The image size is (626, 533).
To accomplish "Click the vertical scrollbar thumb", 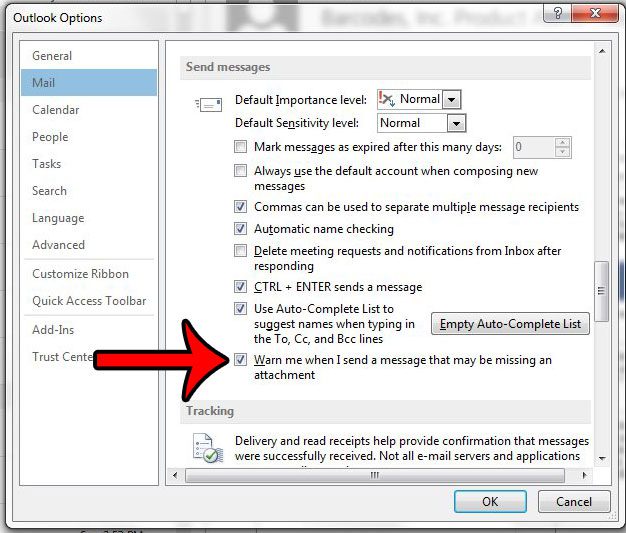I will pos(601,291).
